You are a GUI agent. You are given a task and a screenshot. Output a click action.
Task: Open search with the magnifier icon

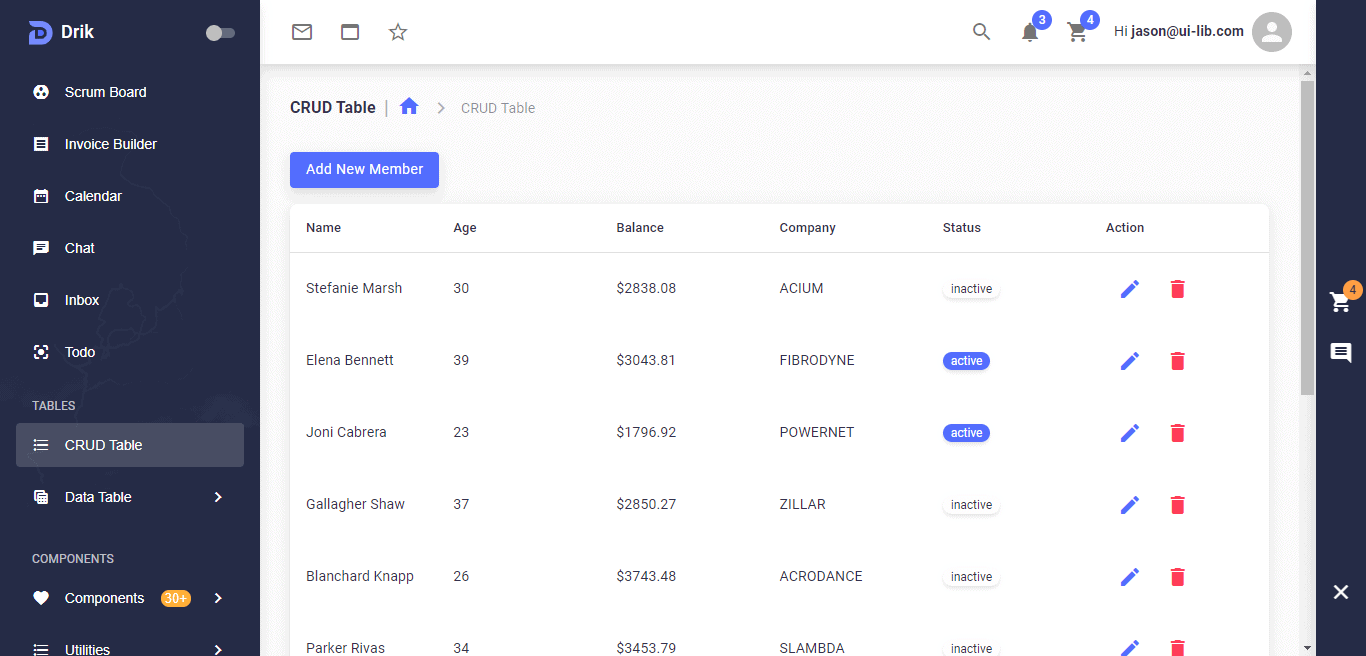click(x=981, y=32)
